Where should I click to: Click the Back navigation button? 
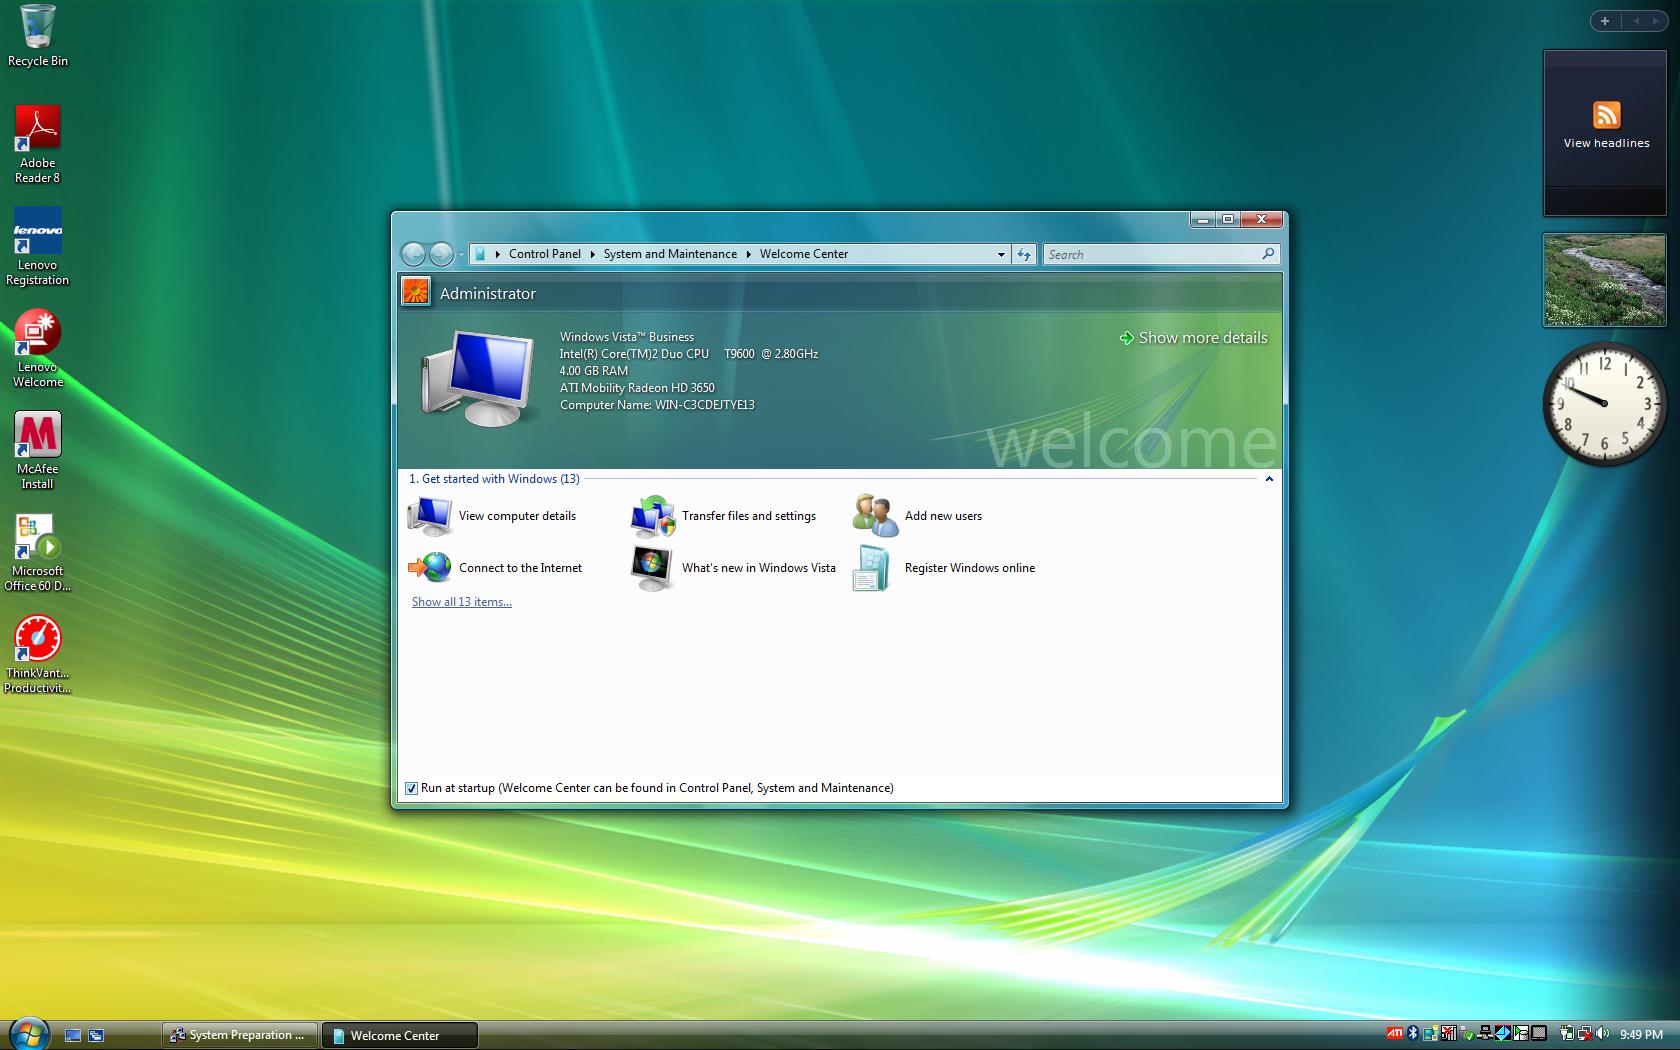(x=413, y=254)
